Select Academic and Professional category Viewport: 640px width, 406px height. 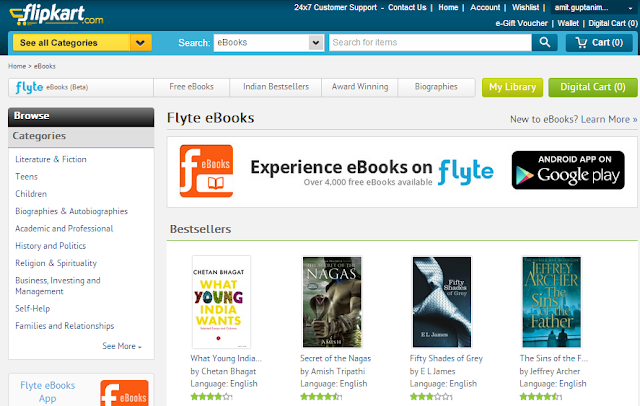(x=64, y=229)
